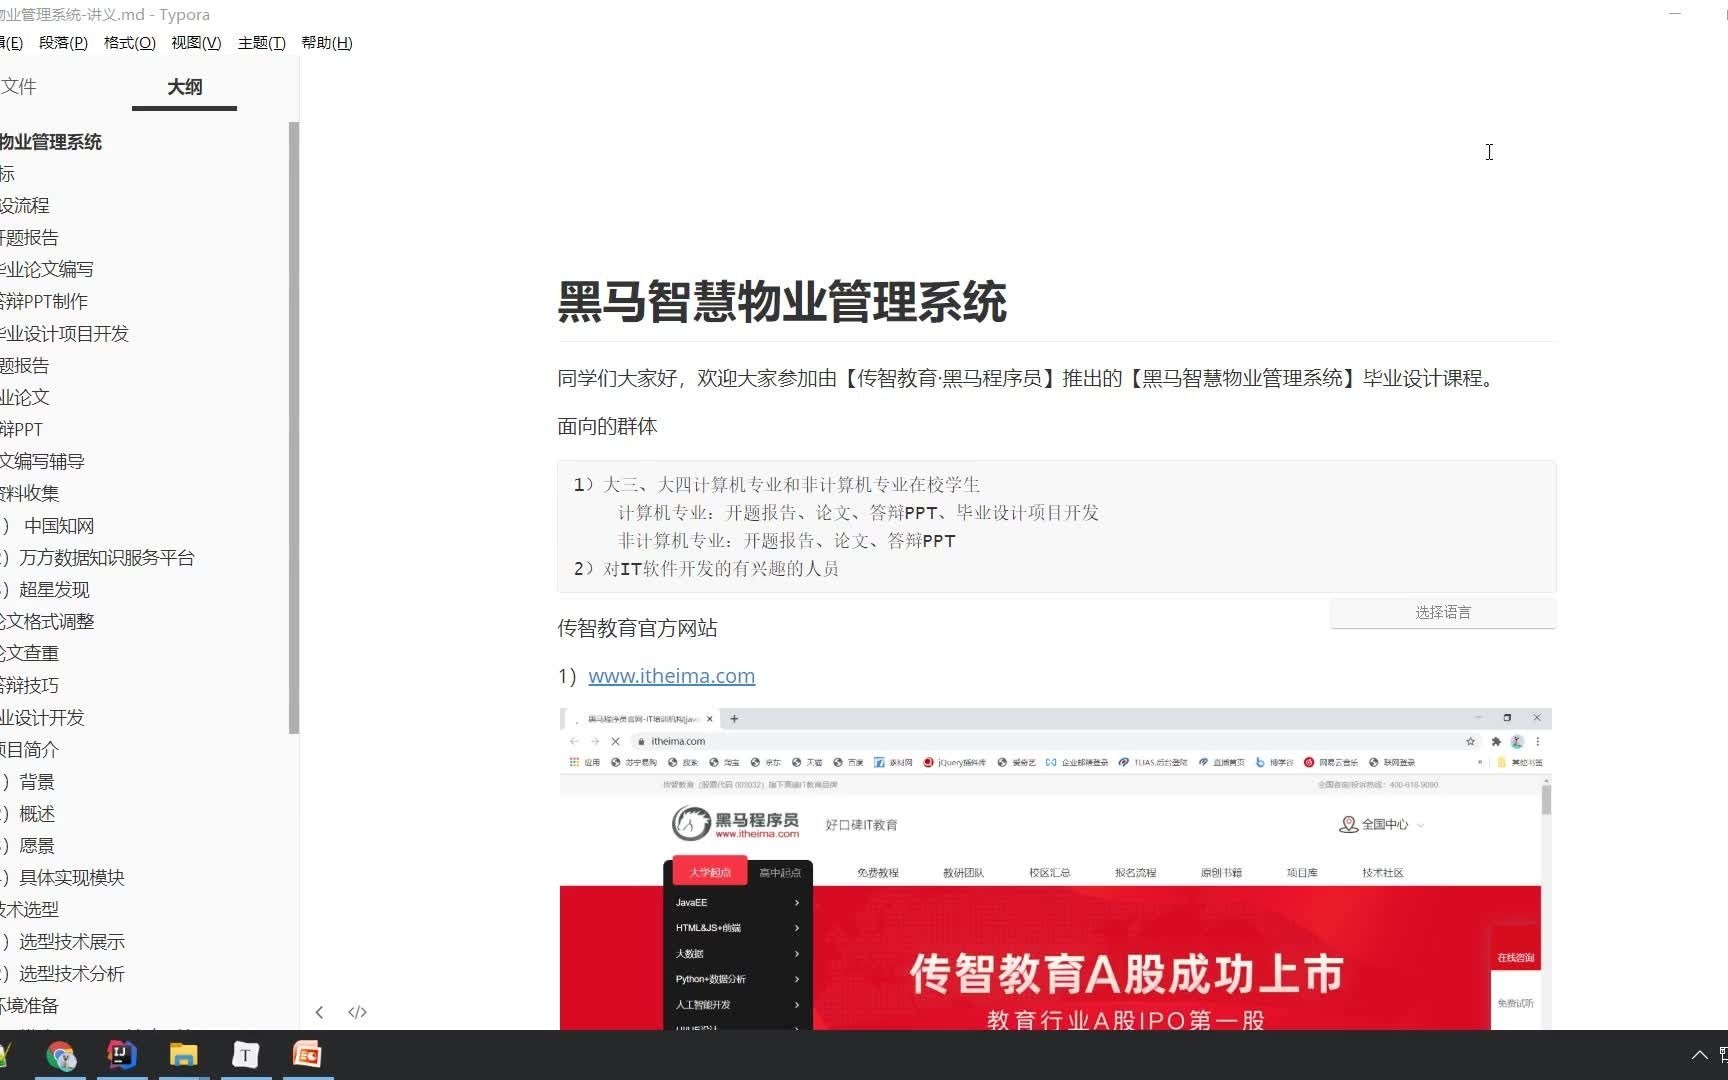Open the 主题(T) menu
Image resolution: width=1728 pixels, height=1080 pixels.
(261, 43)
